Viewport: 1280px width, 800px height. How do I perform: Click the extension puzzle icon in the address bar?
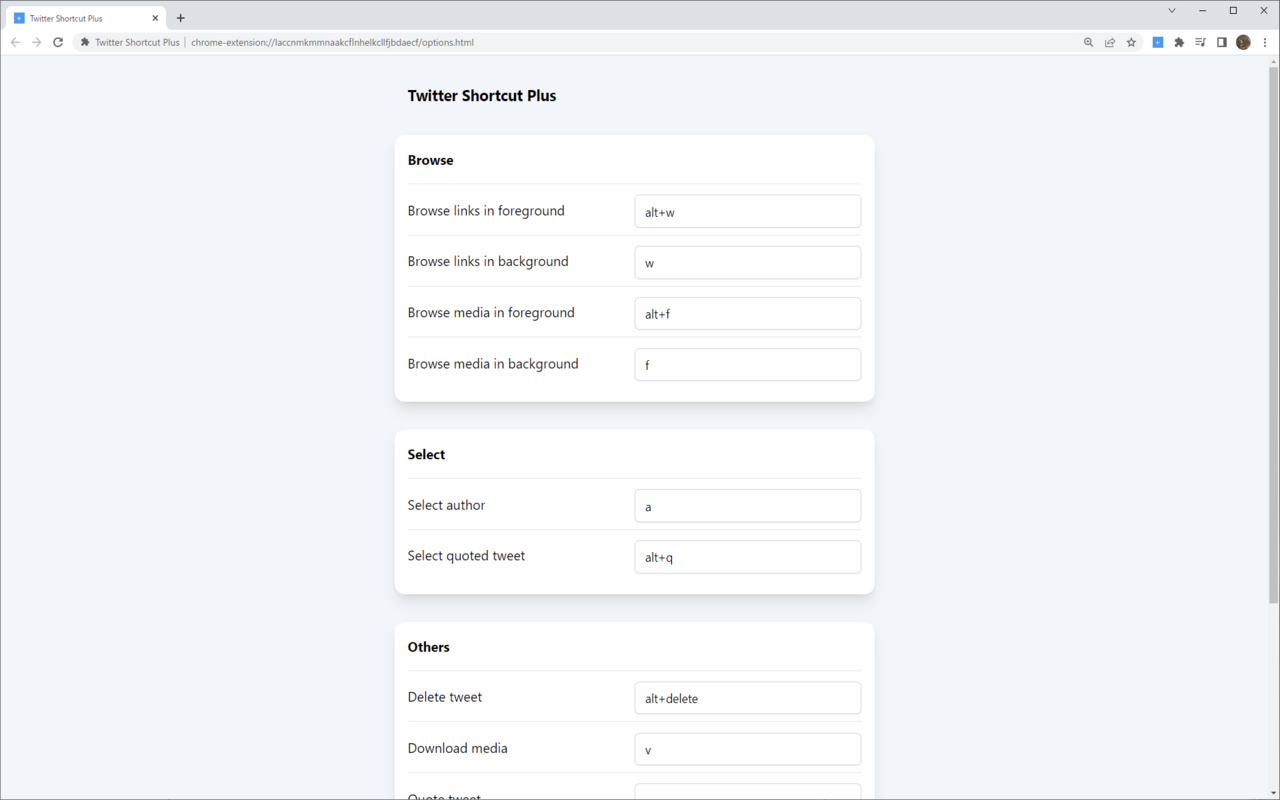coord(85,42)
